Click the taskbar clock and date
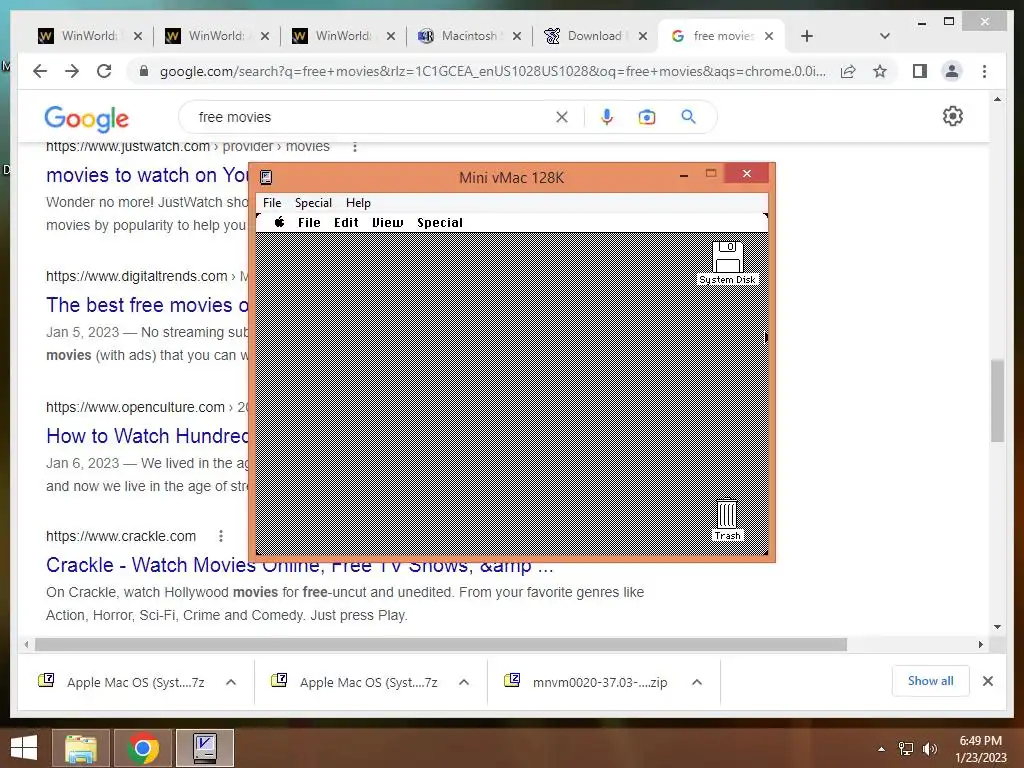Screen dimensions: 1024x768 [x=980, y=749]
